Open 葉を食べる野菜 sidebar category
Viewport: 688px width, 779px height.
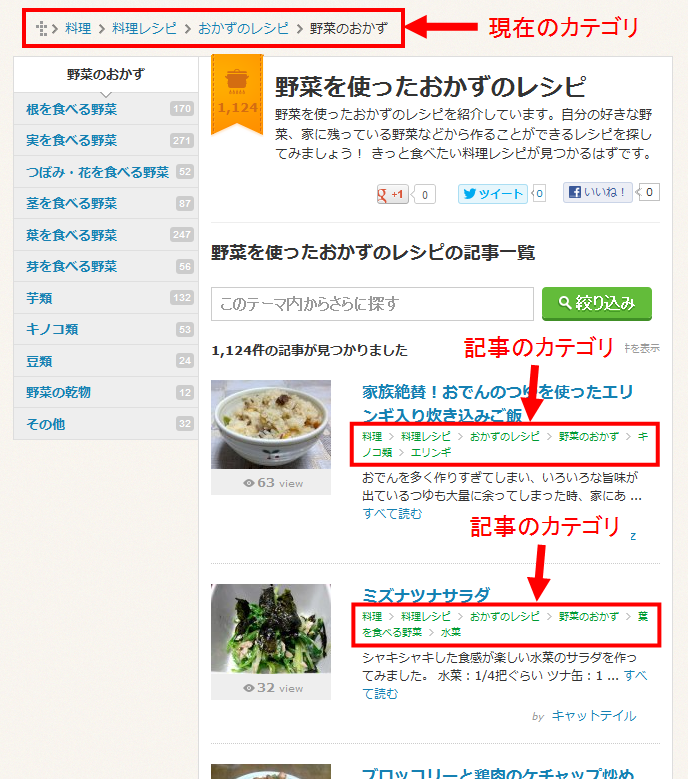[x=106, y=235]
